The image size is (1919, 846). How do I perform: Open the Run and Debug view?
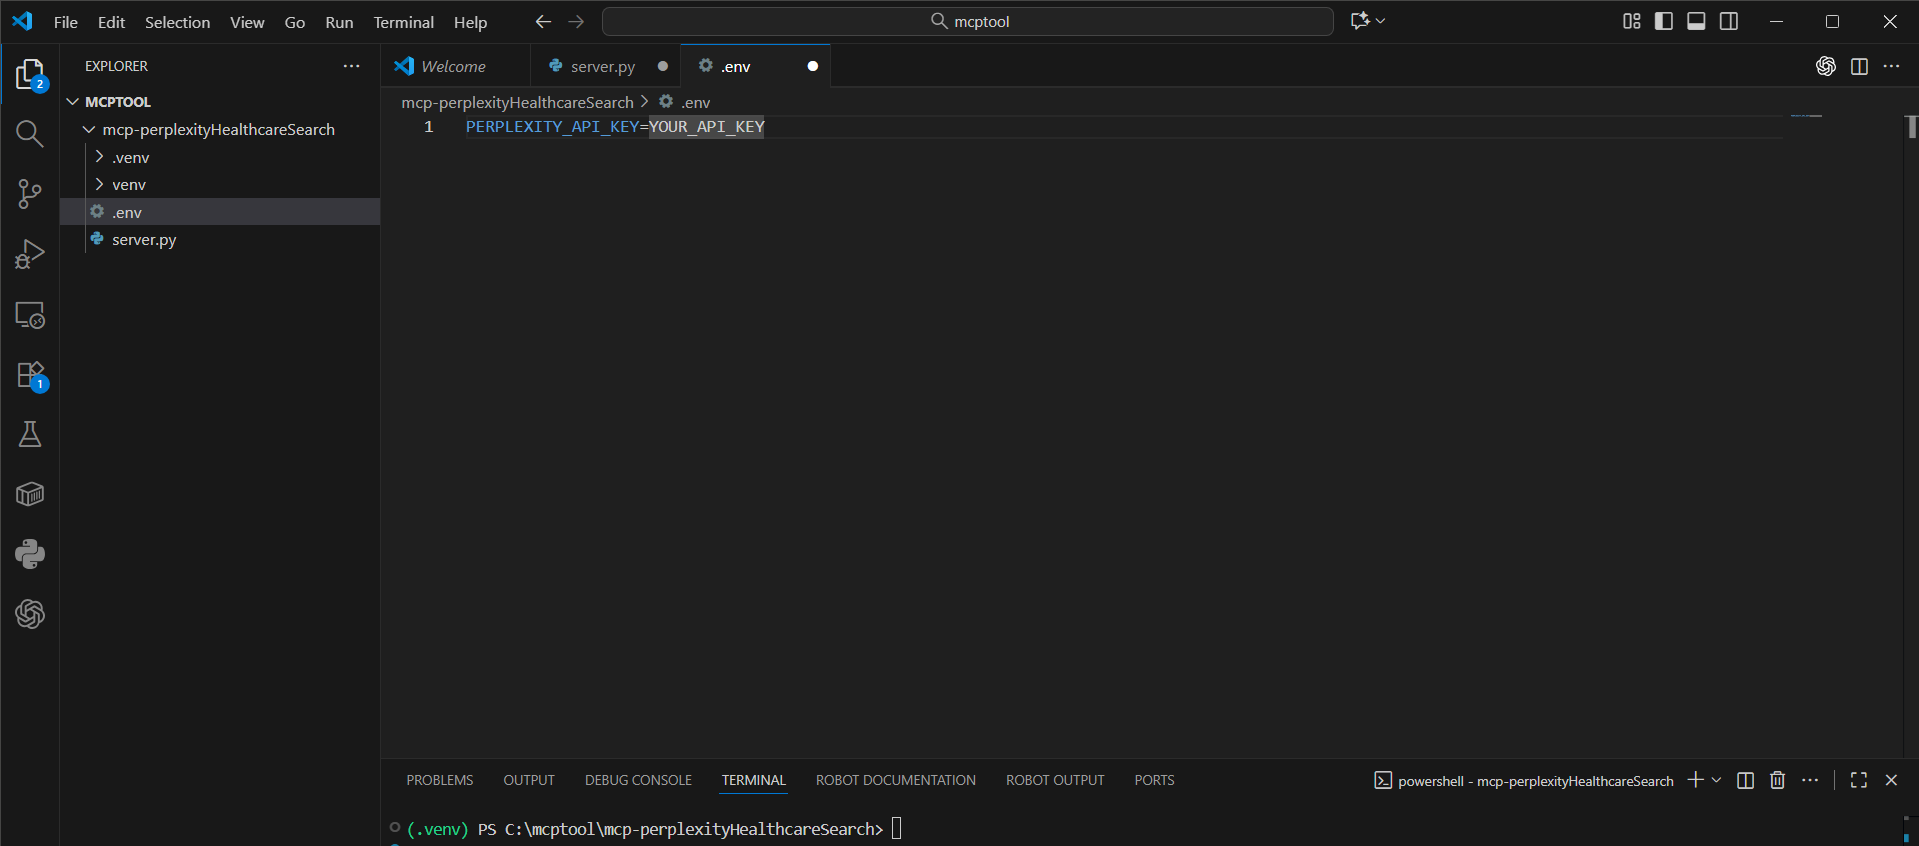(30, 254)
